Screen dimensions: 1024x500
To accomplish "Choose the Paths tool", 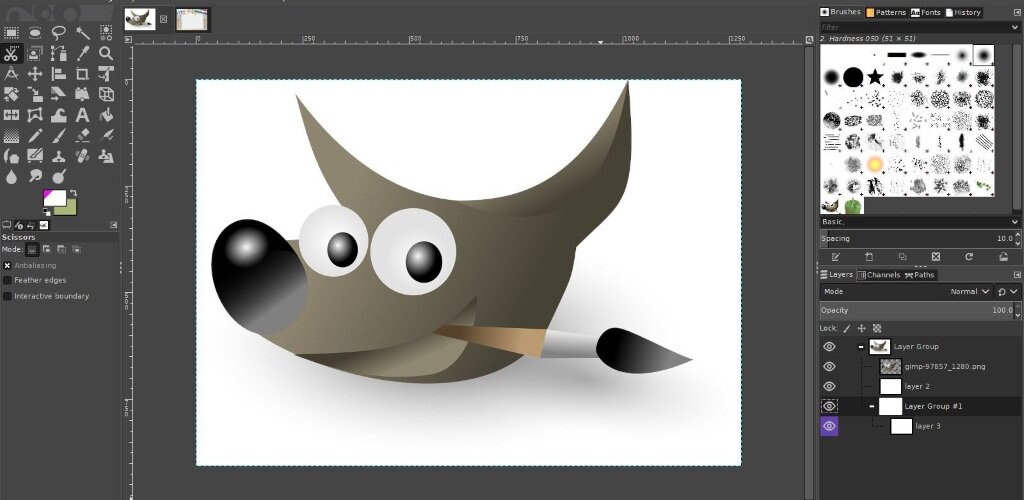I will coord(59,54).
